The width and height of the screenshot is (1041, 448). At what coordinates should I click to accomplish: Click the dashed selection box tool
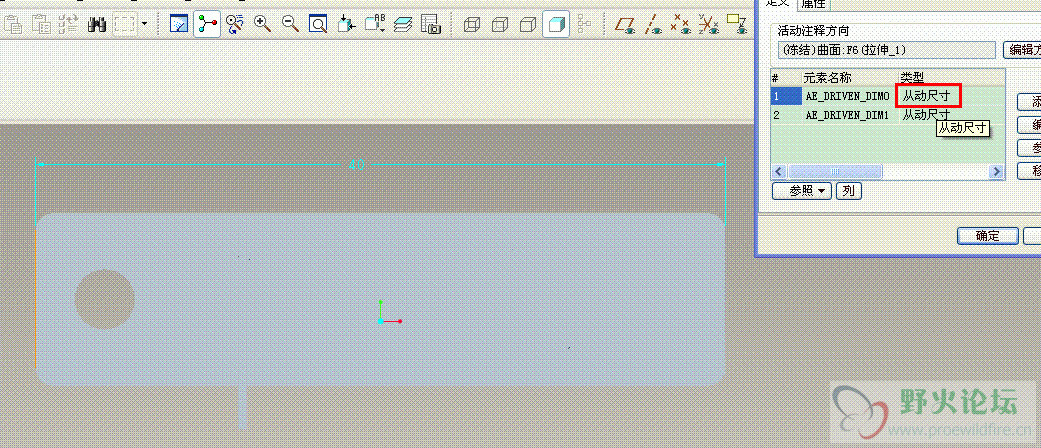124,25
